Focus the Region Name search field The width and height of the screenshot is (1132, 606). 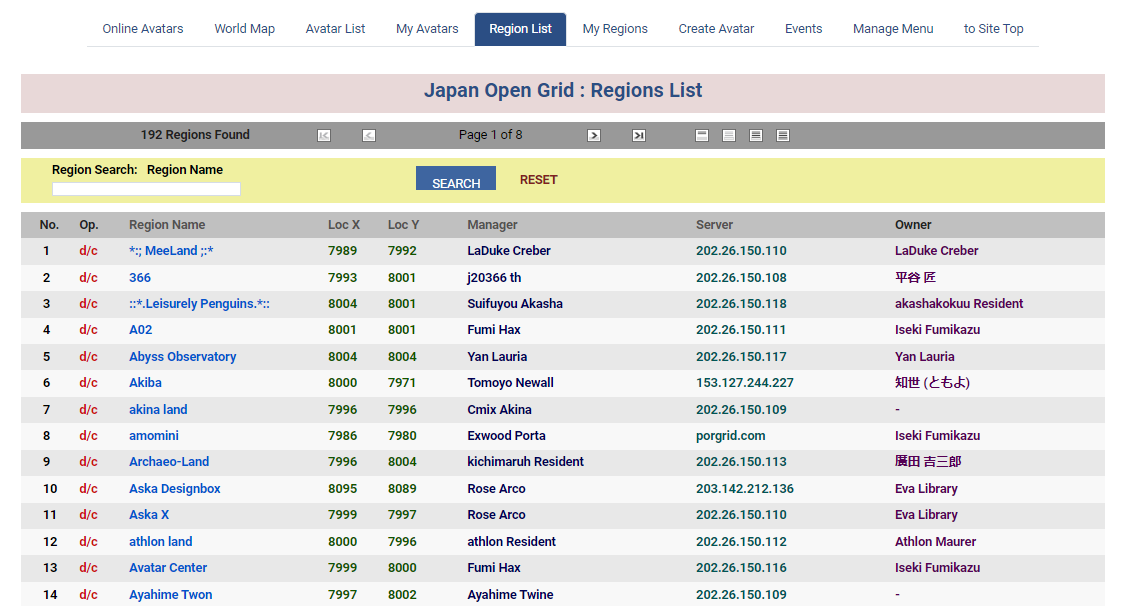(146, 189)
